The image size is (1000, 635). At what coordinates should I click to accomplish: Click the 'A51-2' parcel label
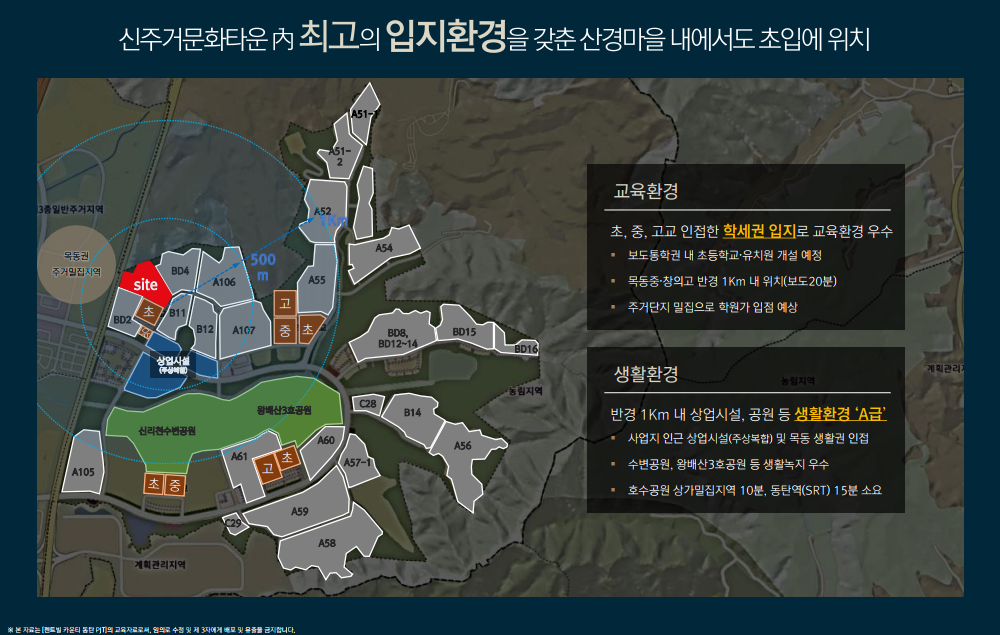(x=340, y=156)
